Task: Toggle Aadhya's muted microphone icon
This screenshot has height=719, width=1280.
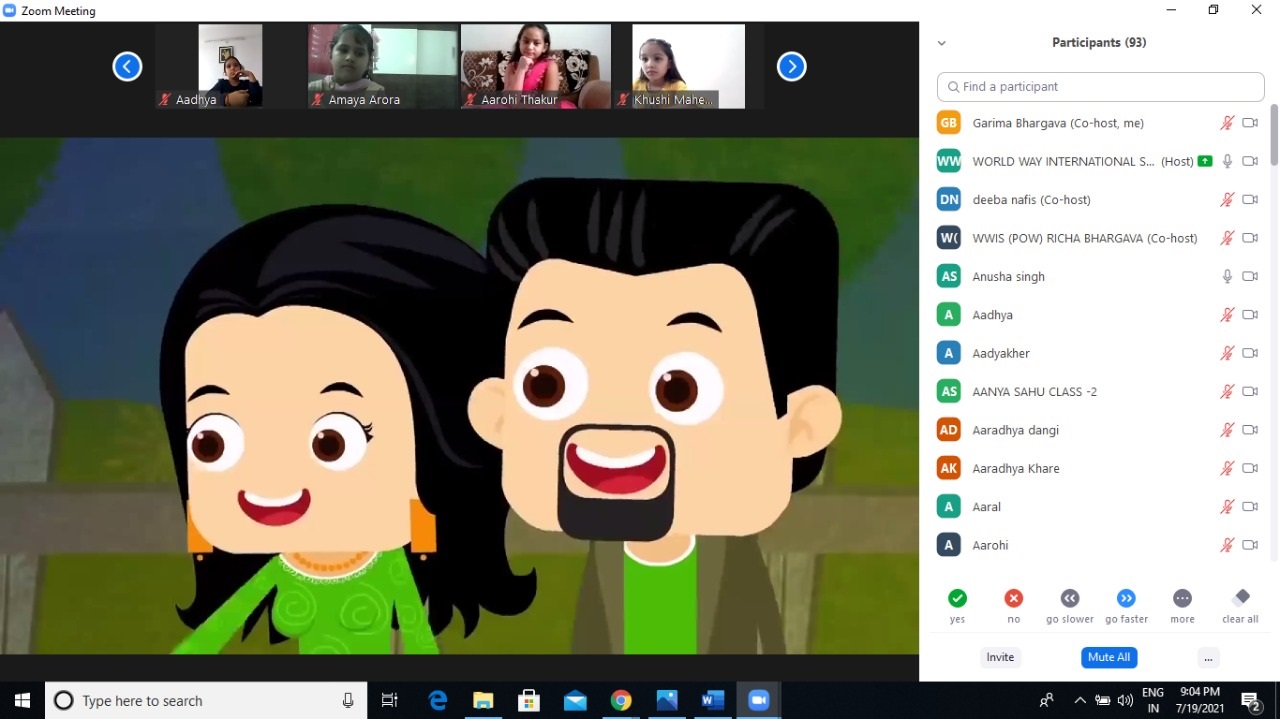Action: pyautogui.click(x=1227, y=315)
